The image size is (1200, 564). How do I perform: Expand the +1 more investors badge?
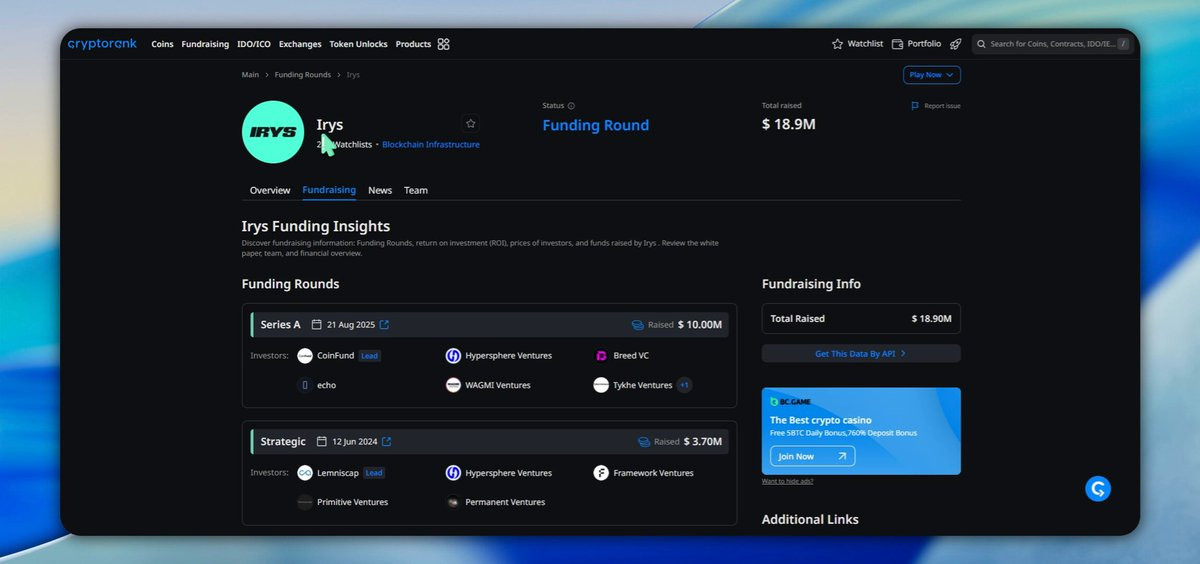tap(685, 385)
